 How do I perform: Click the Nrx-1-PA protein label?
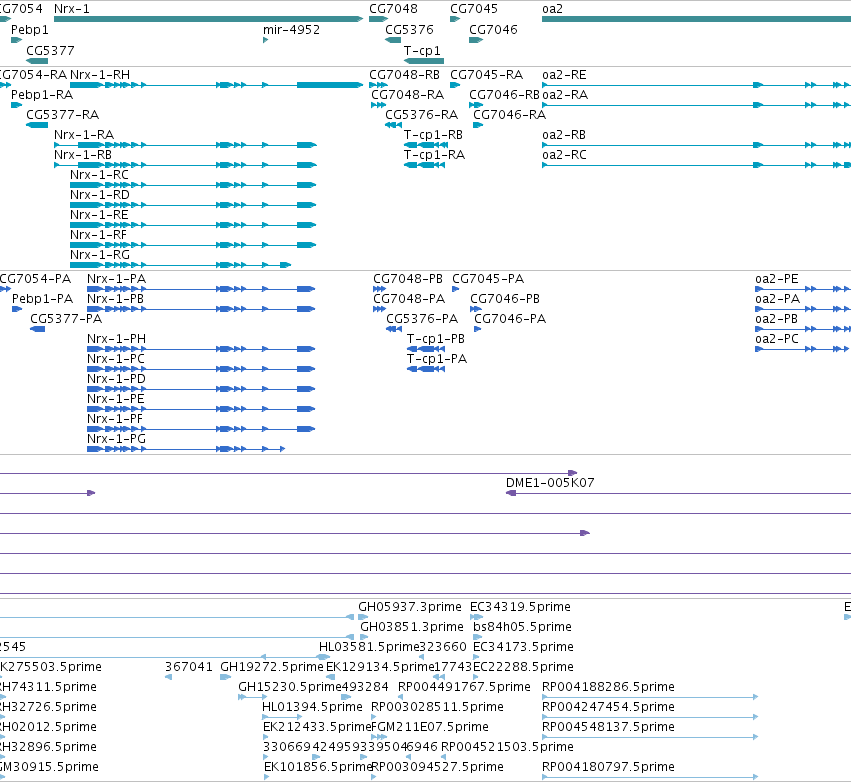tap(116, 279)
